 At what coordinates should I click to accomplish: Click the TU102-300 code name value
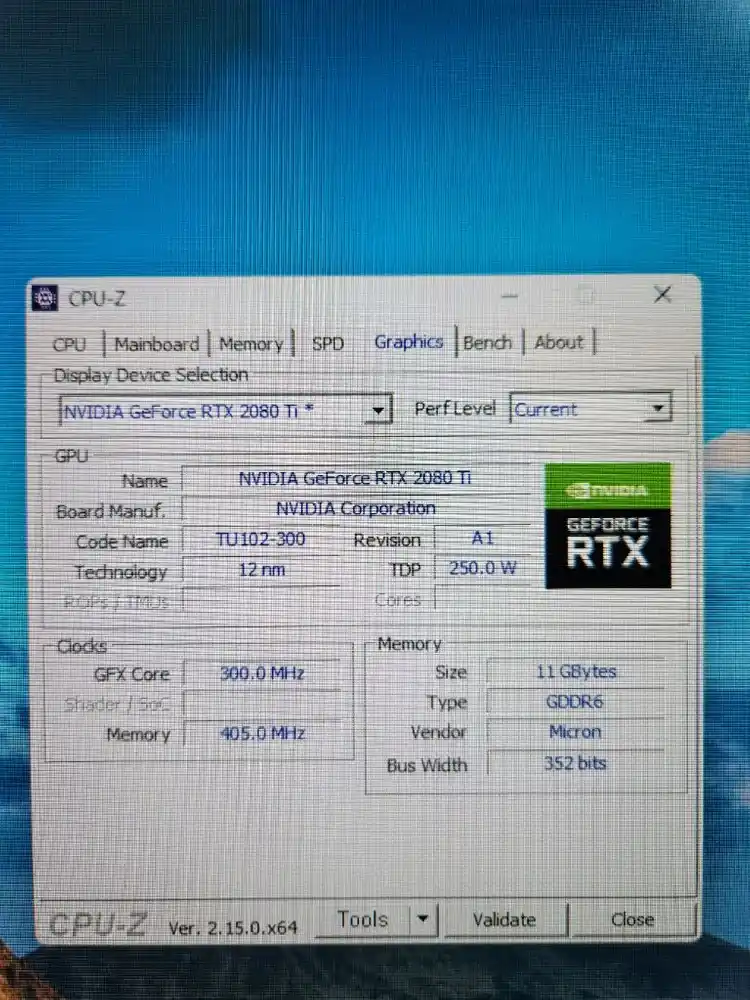[261, 540]
